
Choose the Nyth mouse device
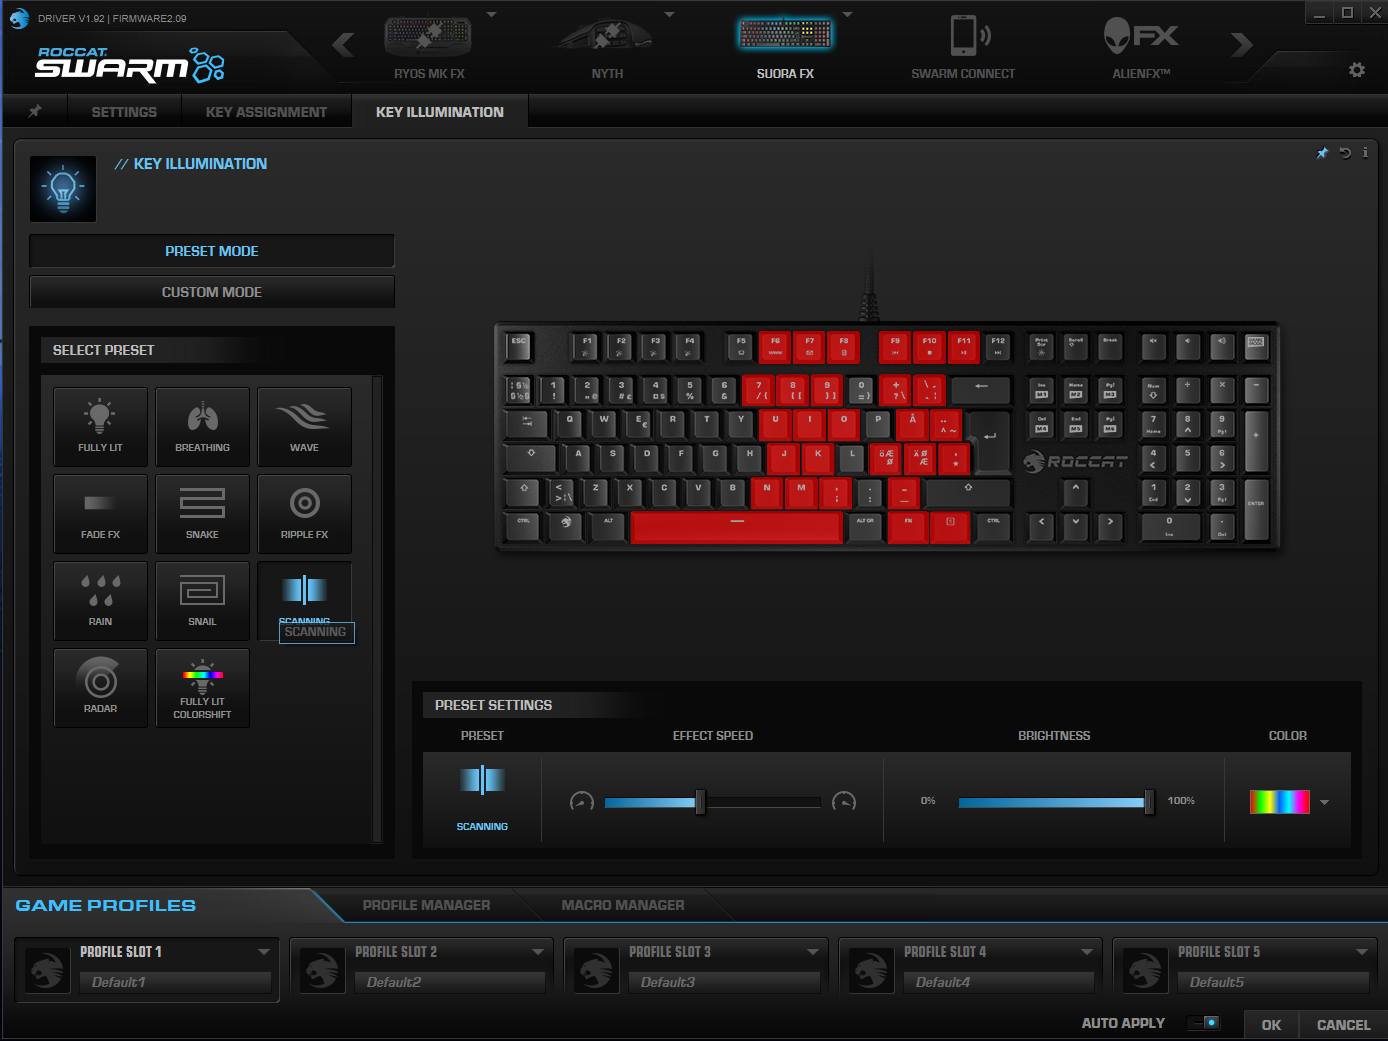607,46
